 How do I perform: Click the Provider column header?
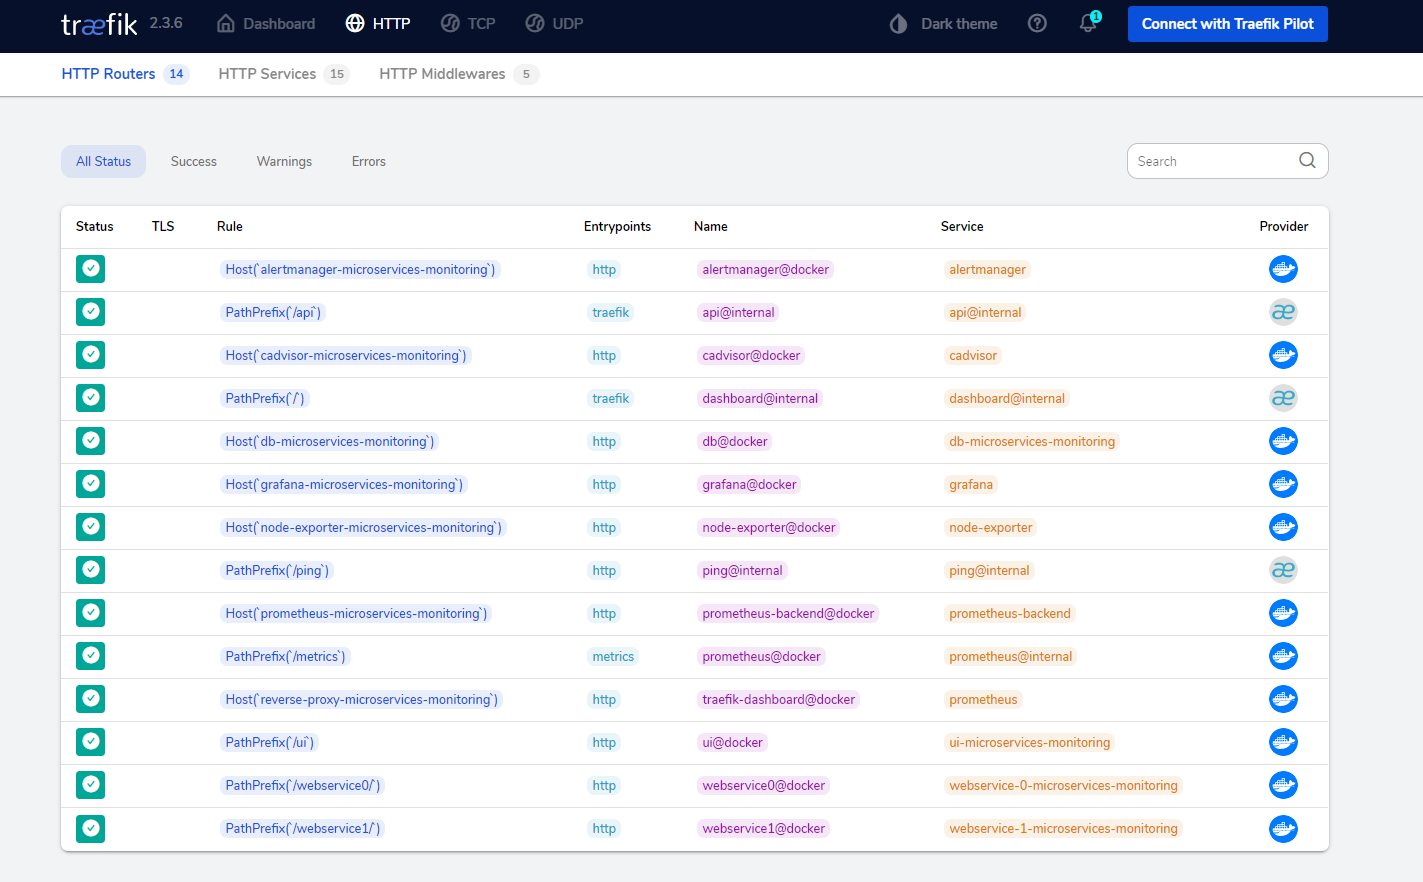point(1284,227)
